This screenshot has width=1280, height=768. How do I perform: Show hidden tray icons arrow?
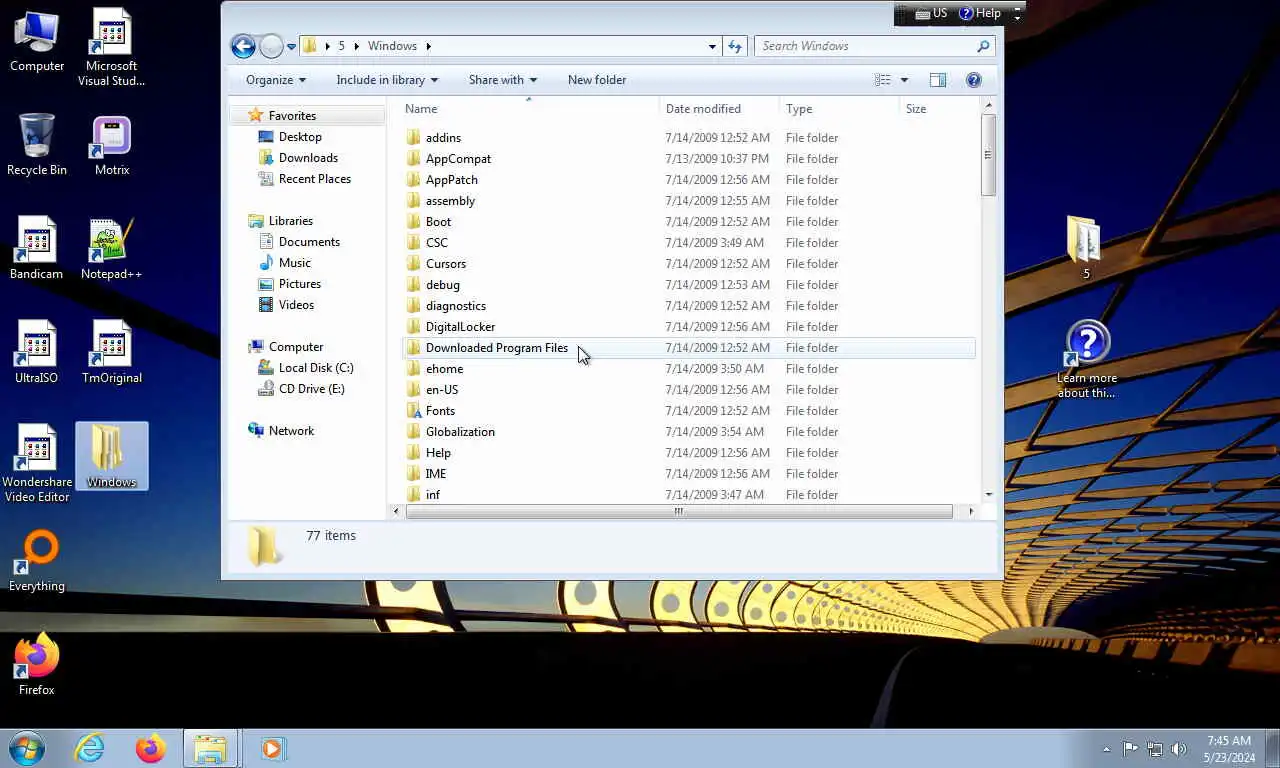(1106, 748)
